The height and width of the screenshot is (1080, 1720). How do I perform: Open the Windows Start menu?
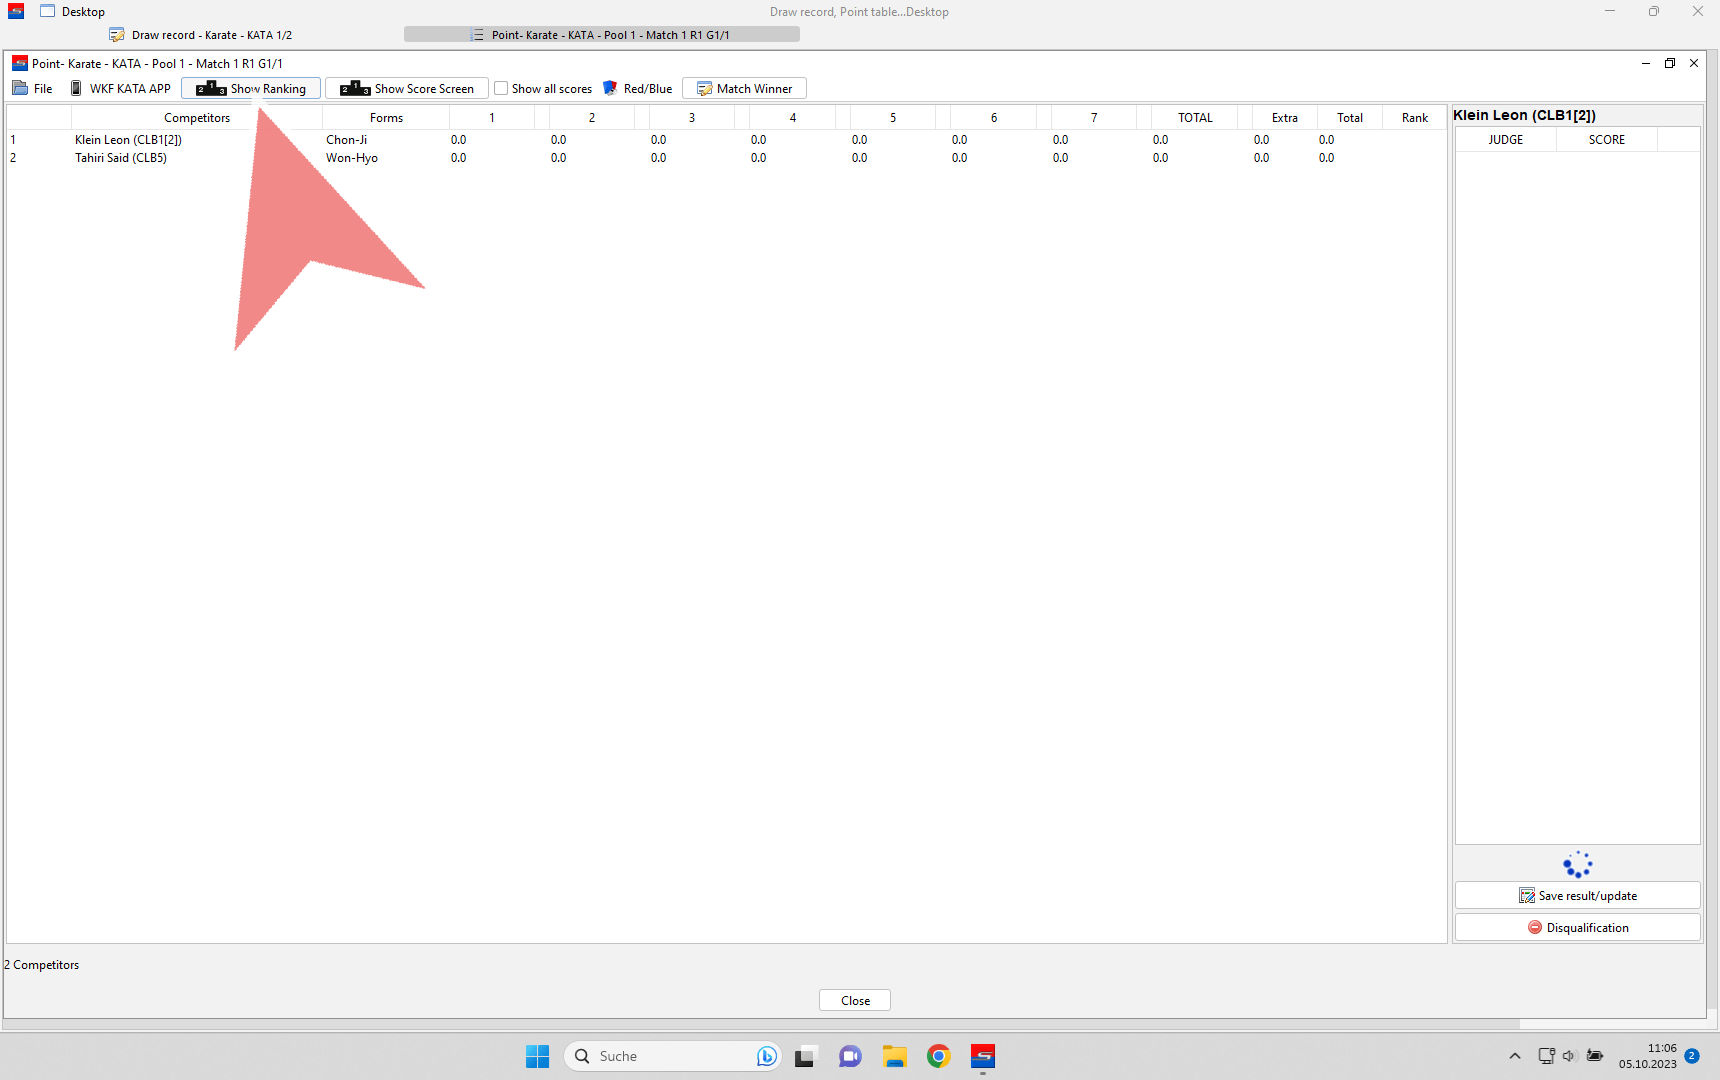[x=538, y=1056]
